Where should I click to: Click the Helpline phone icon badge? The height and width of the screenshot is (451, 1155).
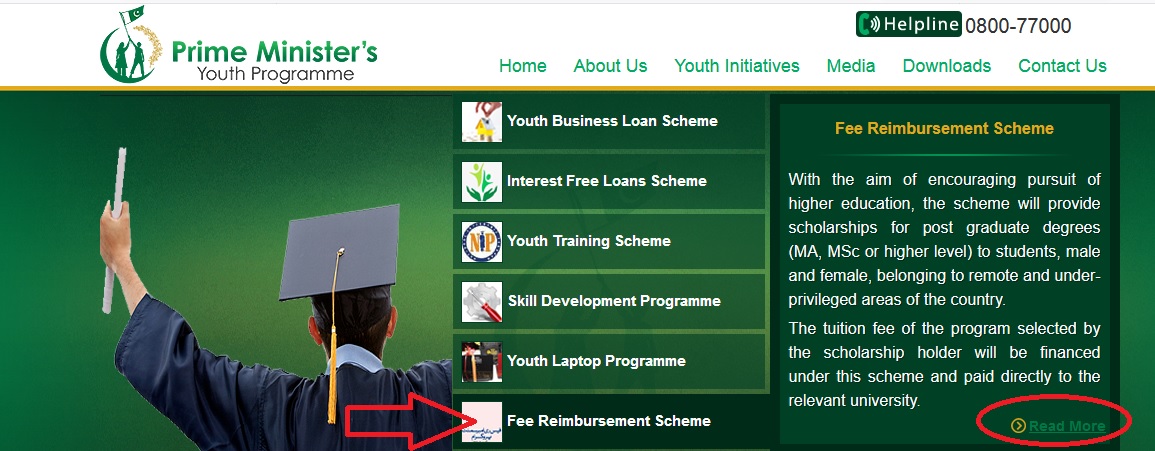909,24
